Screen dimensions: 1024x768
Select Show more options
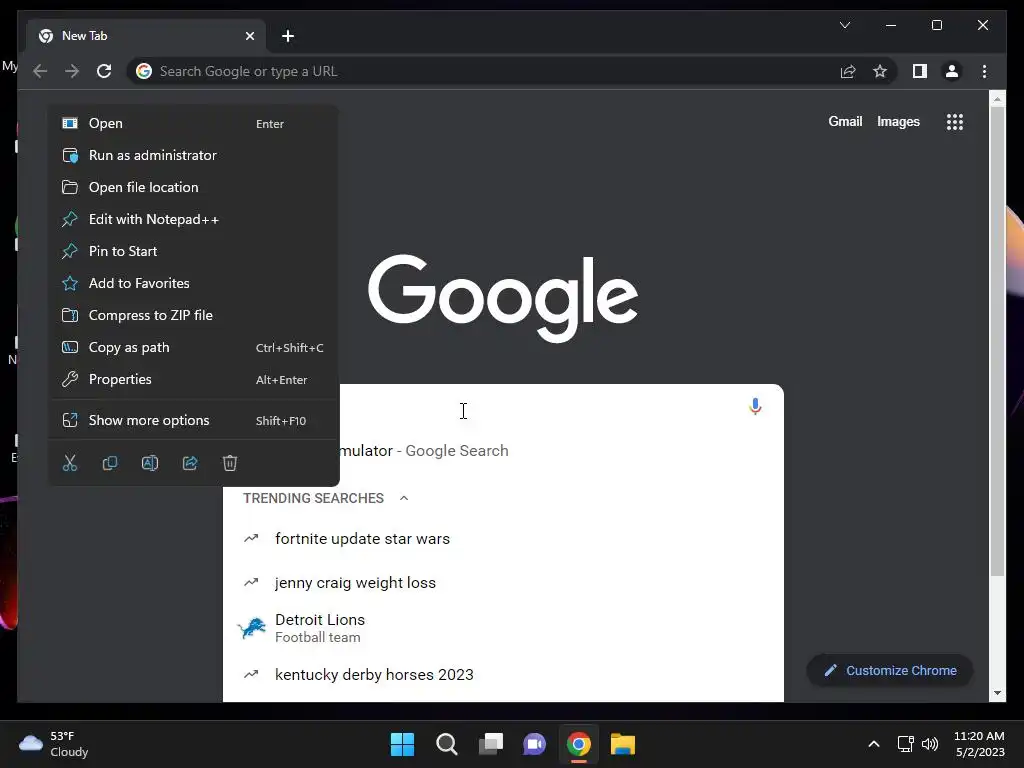coord(193,421)
